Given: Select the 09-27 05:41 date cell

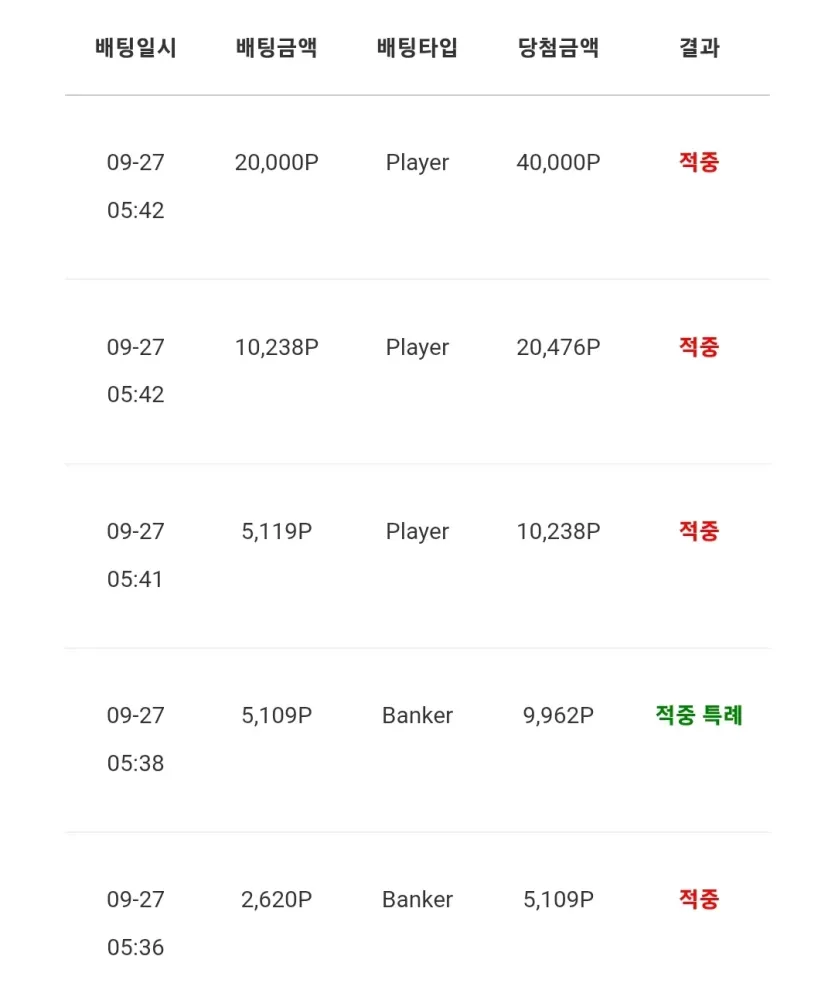Looking at the screenshot, I should (x=136, y=555).
